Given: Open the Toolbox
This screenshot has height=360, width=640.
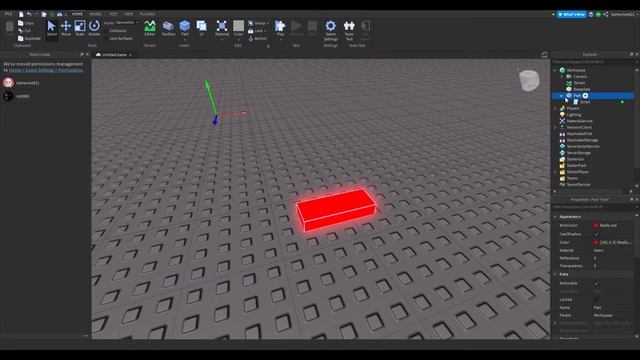Looking at the screenshot, I should coord(168,28).
